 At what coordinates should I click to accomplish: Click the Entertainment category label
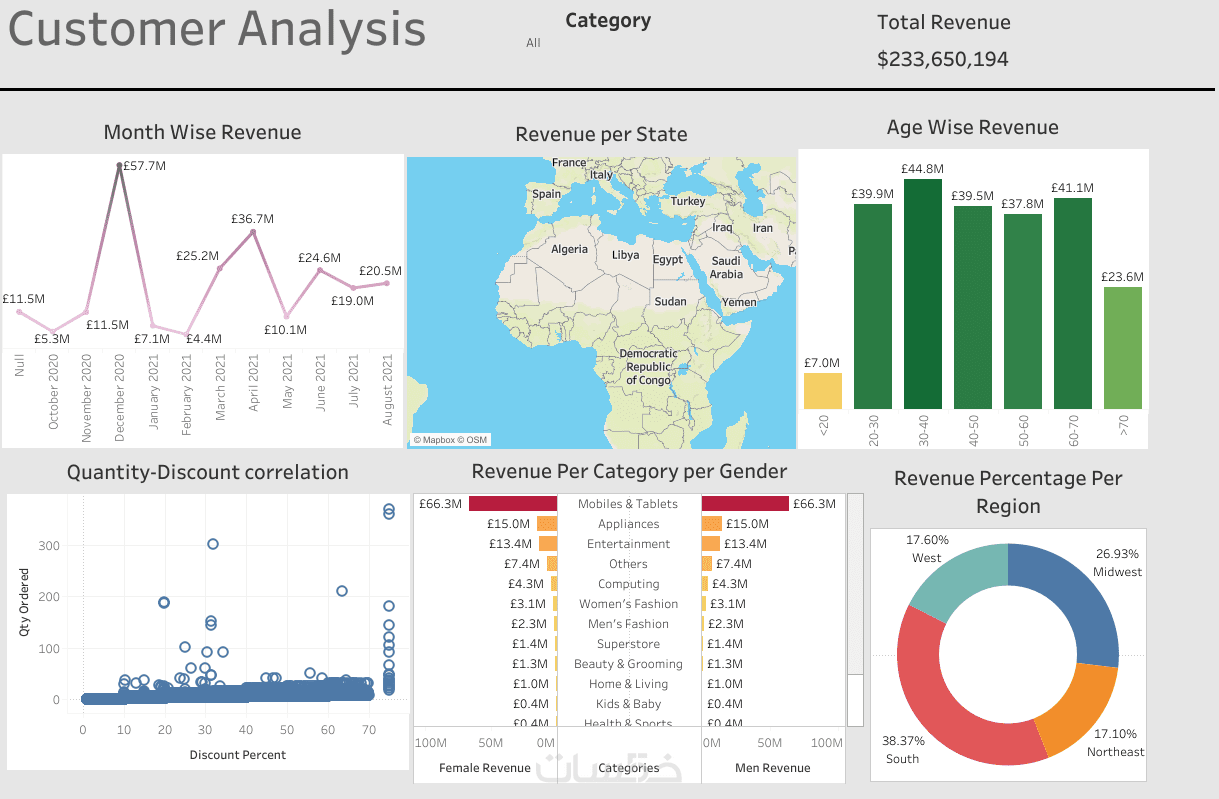pyautogui.click(x=628, y=544)
